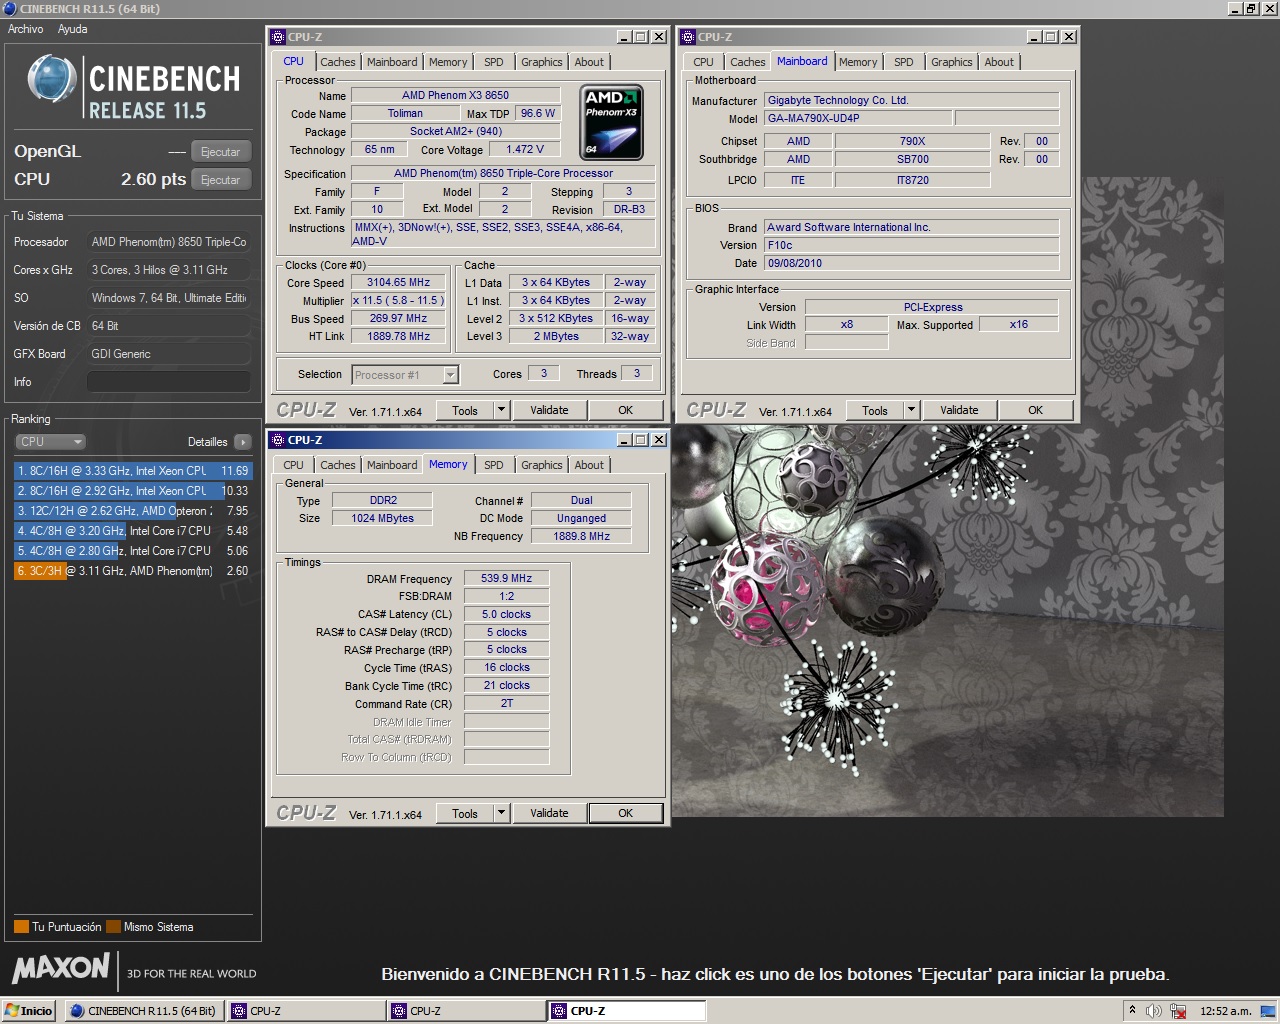1280x1024 pixels.
Task: Expand Tools dropdown arrow in CPU window
Action: click(502, 410)
